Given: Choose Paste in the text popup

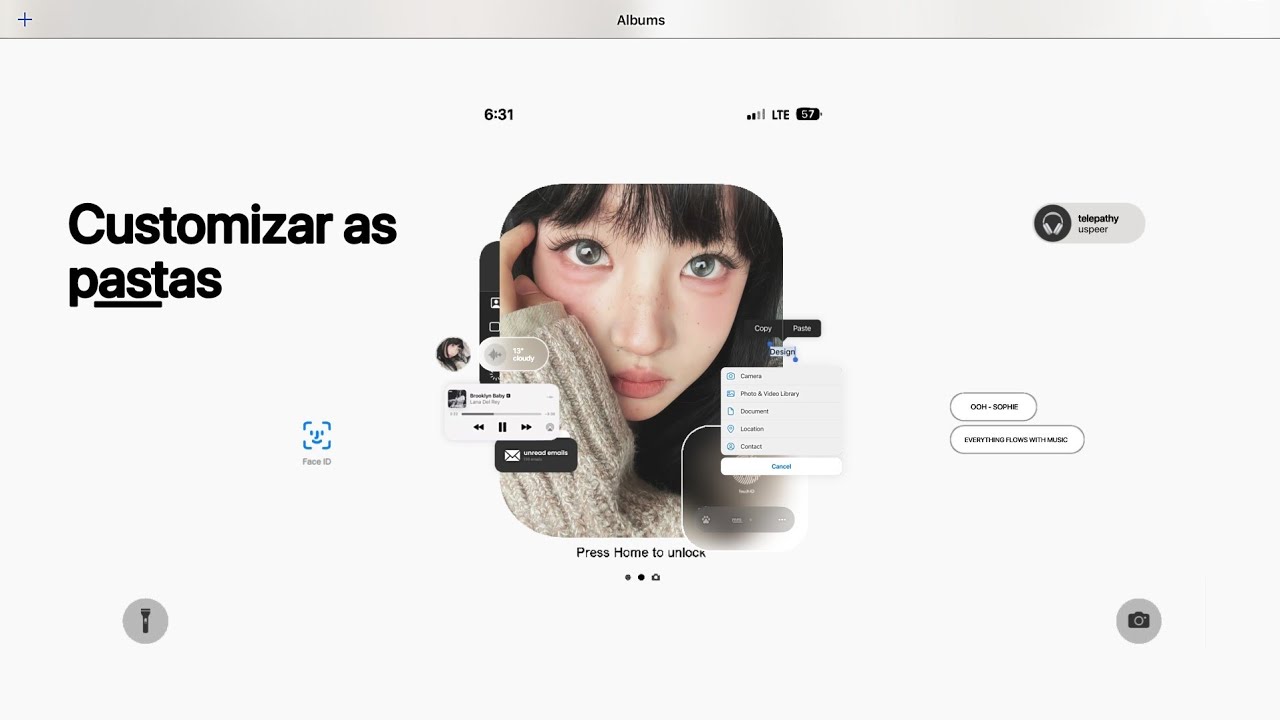Looking at the screenshot, I should coord(802,328).
